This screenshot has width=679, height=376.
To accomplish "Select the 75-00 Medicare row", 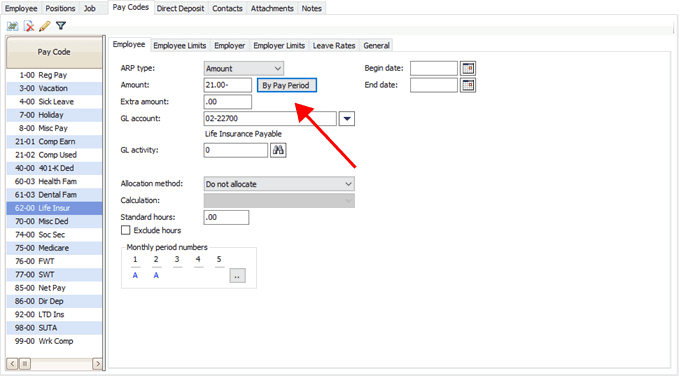I will click(x=54, y=248).
